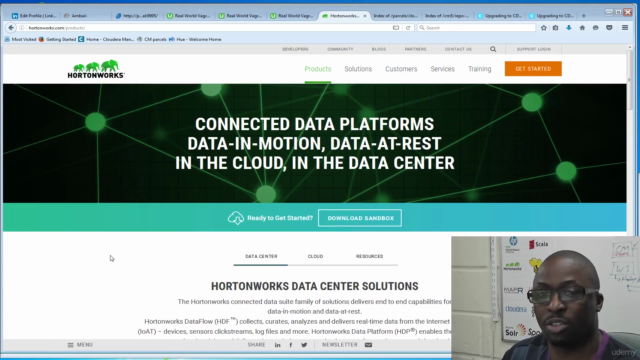Open Pocket icon in Firefox toolbar
This screenshot has height=360, width=640.
point(609,28)
